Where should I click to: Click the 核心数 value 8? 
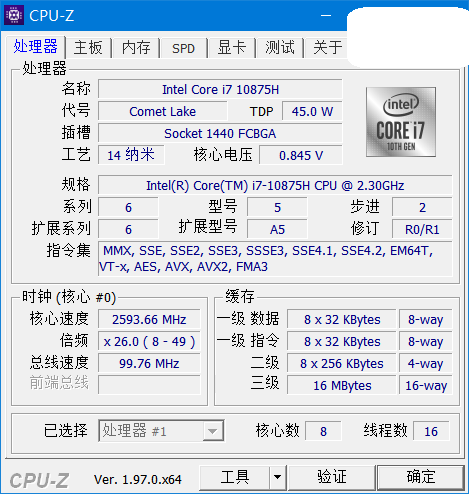coord(323,431)
